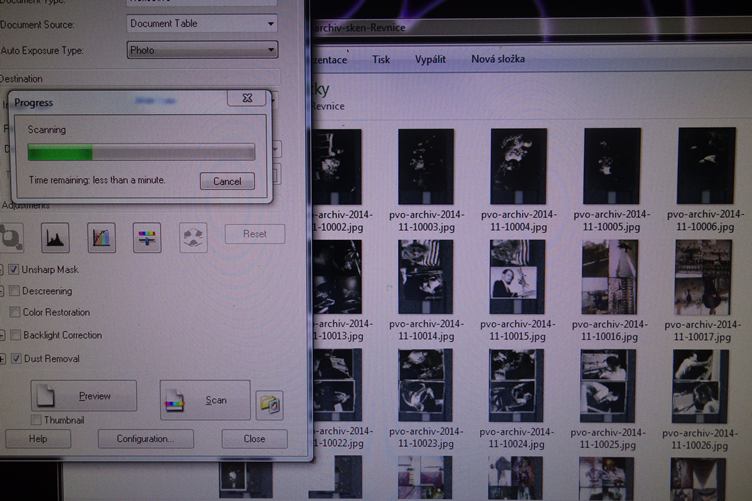The height and width of the screenshot is (501, 752).
Task: Open the Document Source dropdown
Action: click(202, 23)
